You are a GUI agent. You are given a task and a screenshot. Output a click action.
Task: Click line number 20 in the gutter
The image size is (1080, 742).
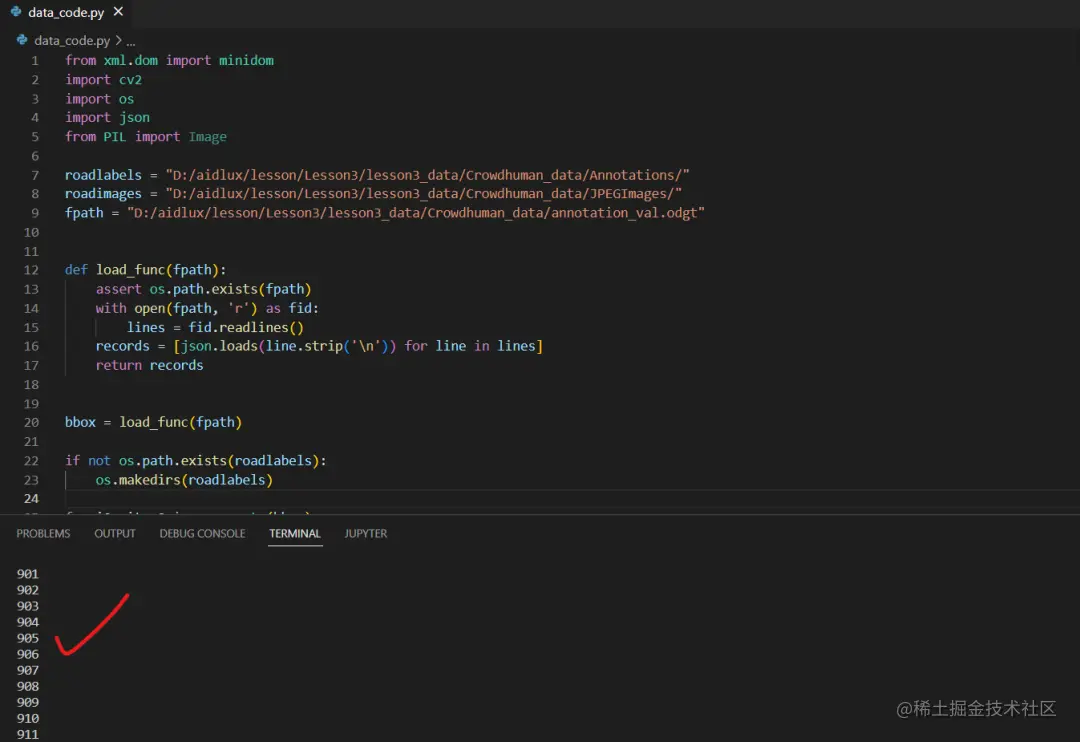pos(32,422)
